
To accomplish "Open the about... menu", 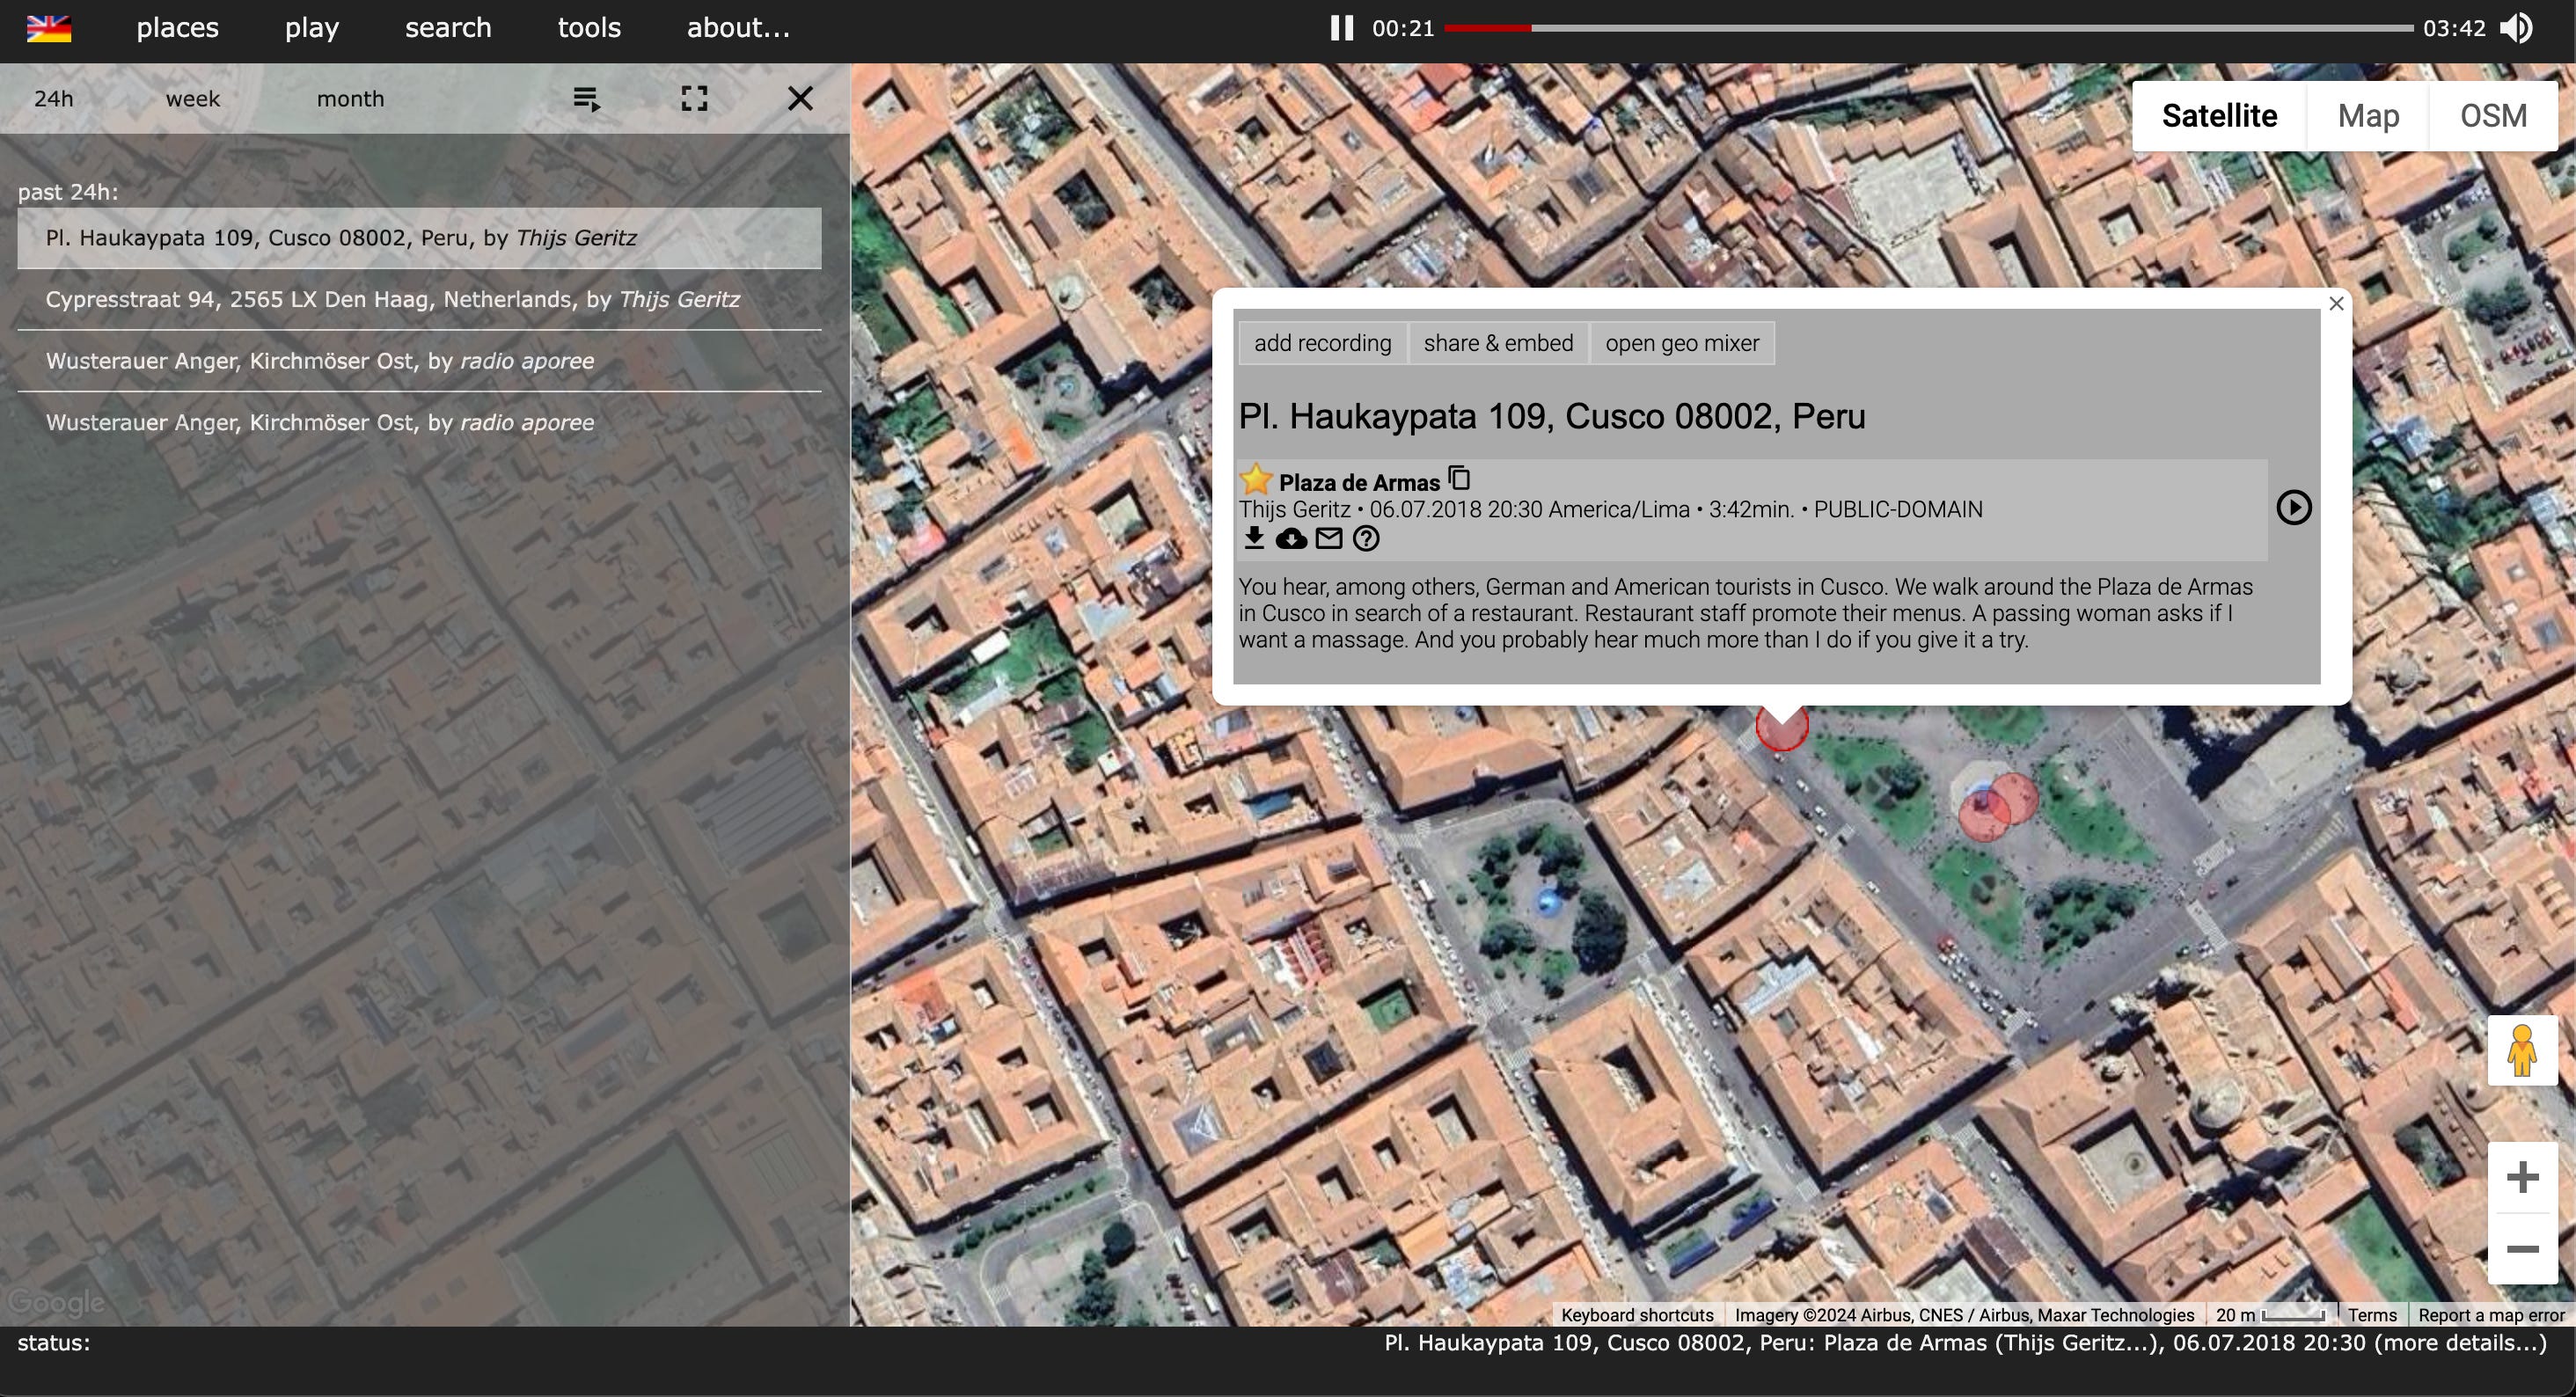I will point(738,28).
